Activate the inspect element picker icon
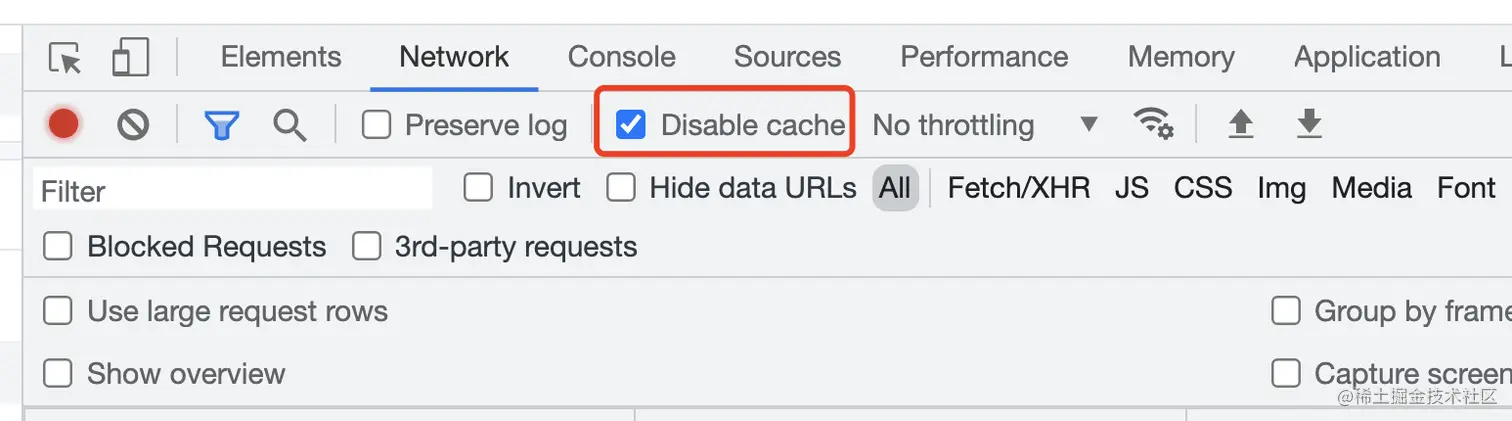Image resolution: width=1512 pixels, height=421 pixels. coord(66,58)
